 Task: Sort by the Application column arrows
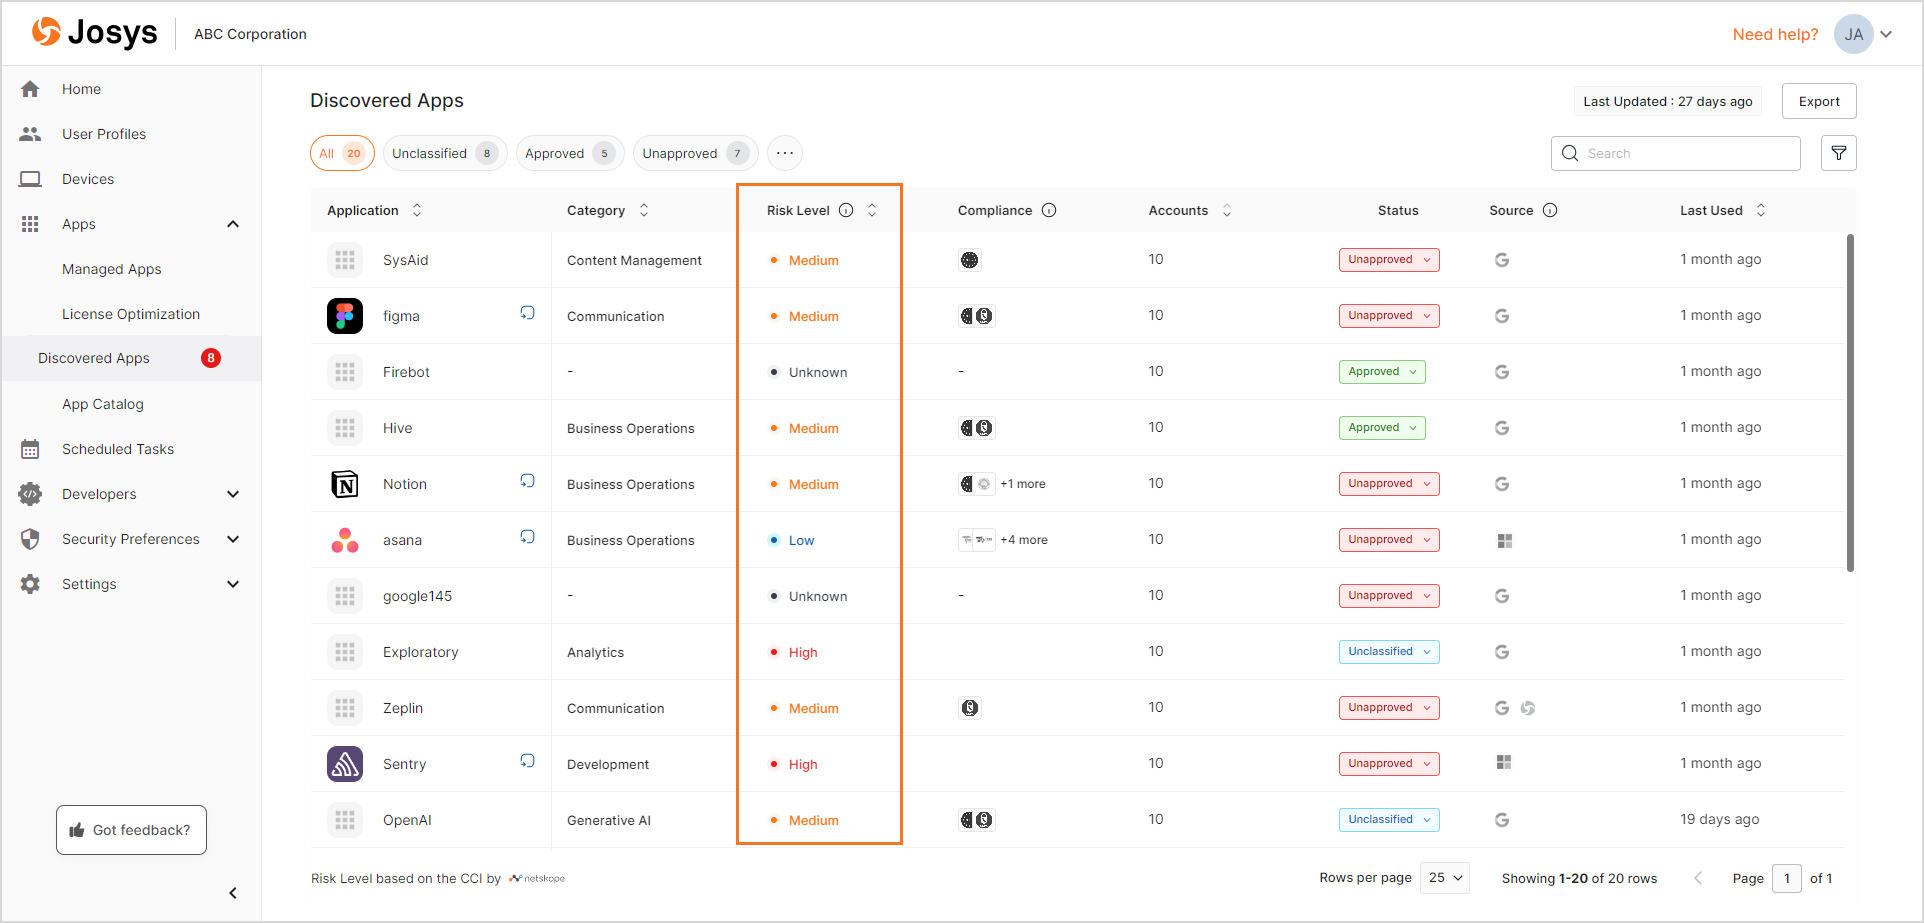tap(417, 210)
